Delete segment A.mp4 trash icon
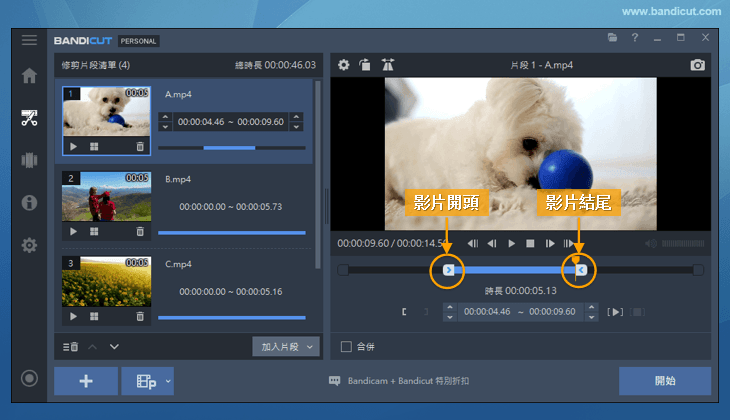 tap(140, 147)
